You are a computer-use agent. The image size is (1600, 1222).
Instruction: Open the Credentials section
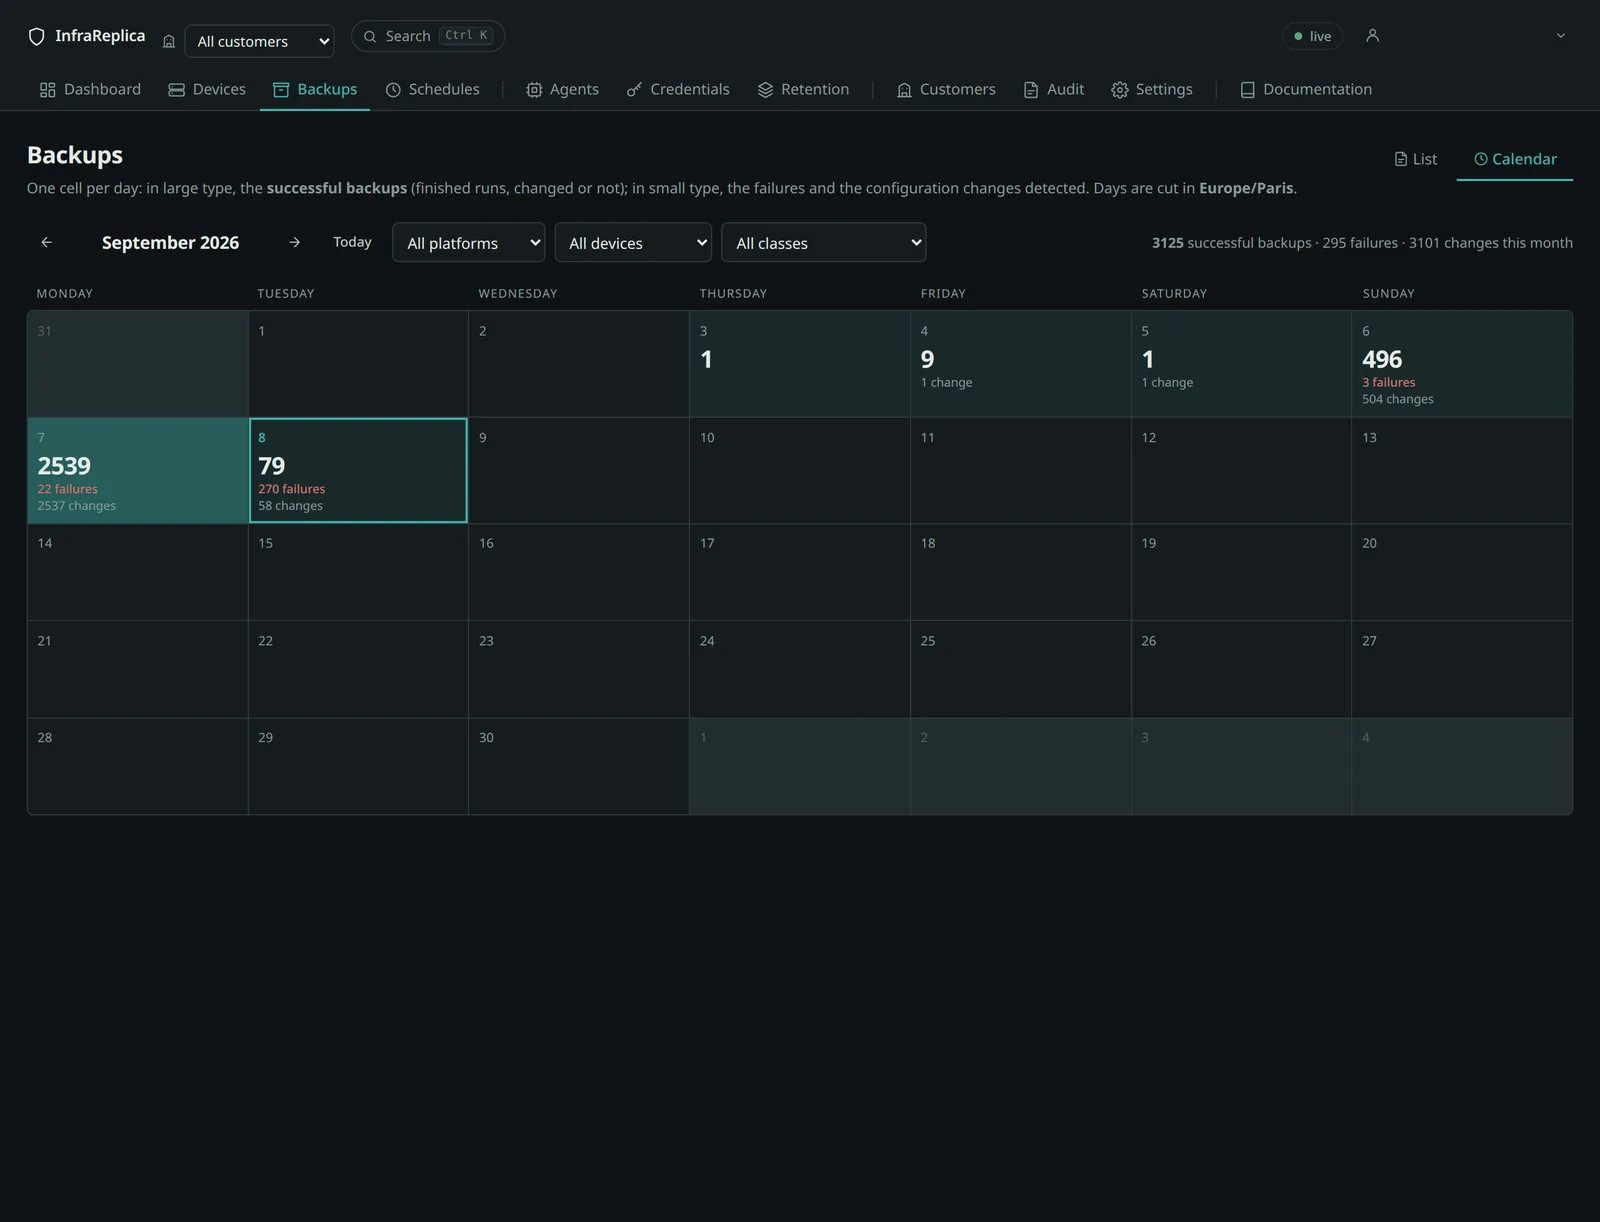pyautogui.click(x=678, y=89)
